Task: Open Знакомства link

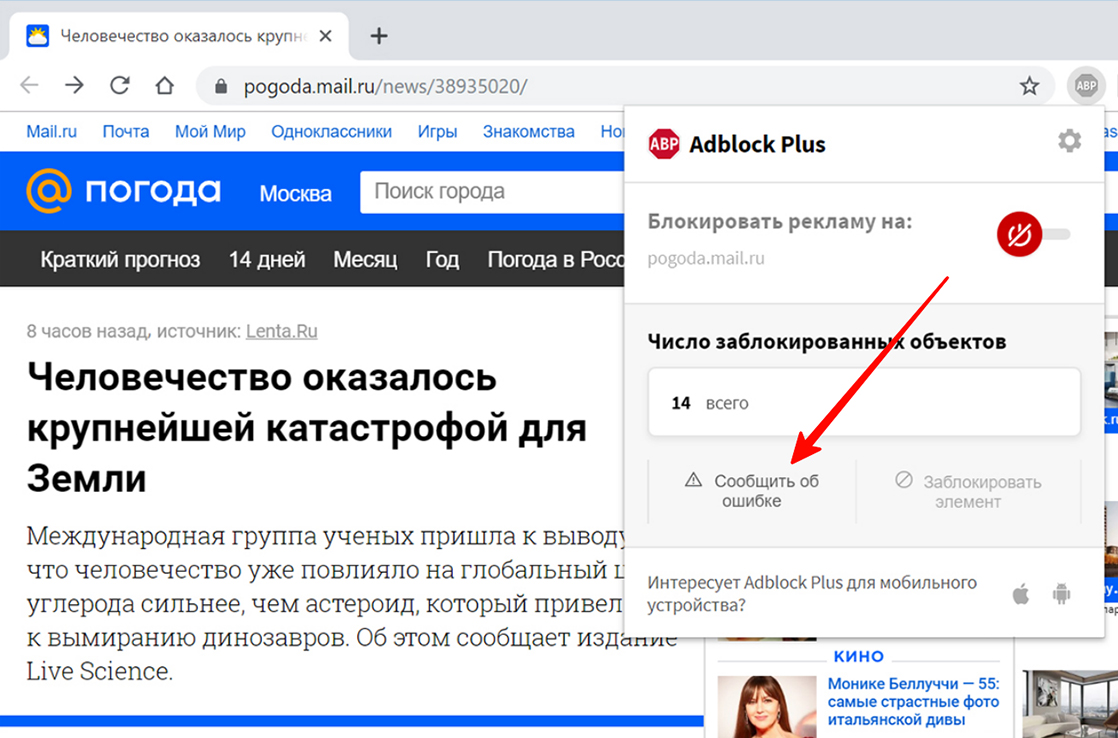Action: (528, 132)
